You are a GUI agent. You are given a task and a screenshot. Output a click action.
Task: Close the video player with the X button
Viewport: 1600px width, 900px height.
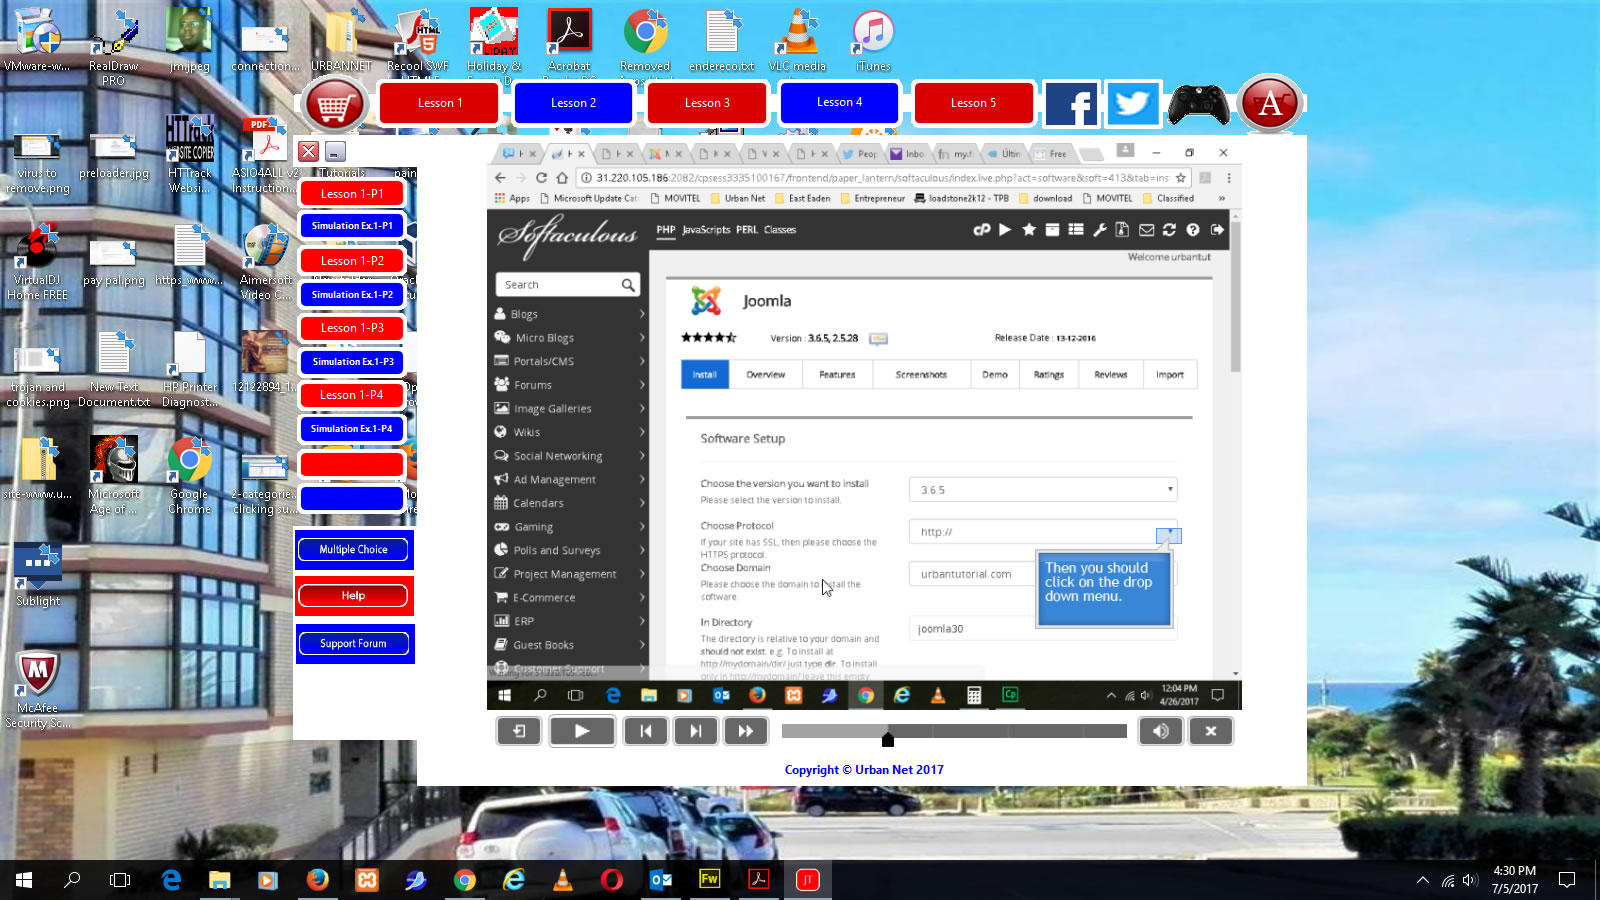[1211, 731]
